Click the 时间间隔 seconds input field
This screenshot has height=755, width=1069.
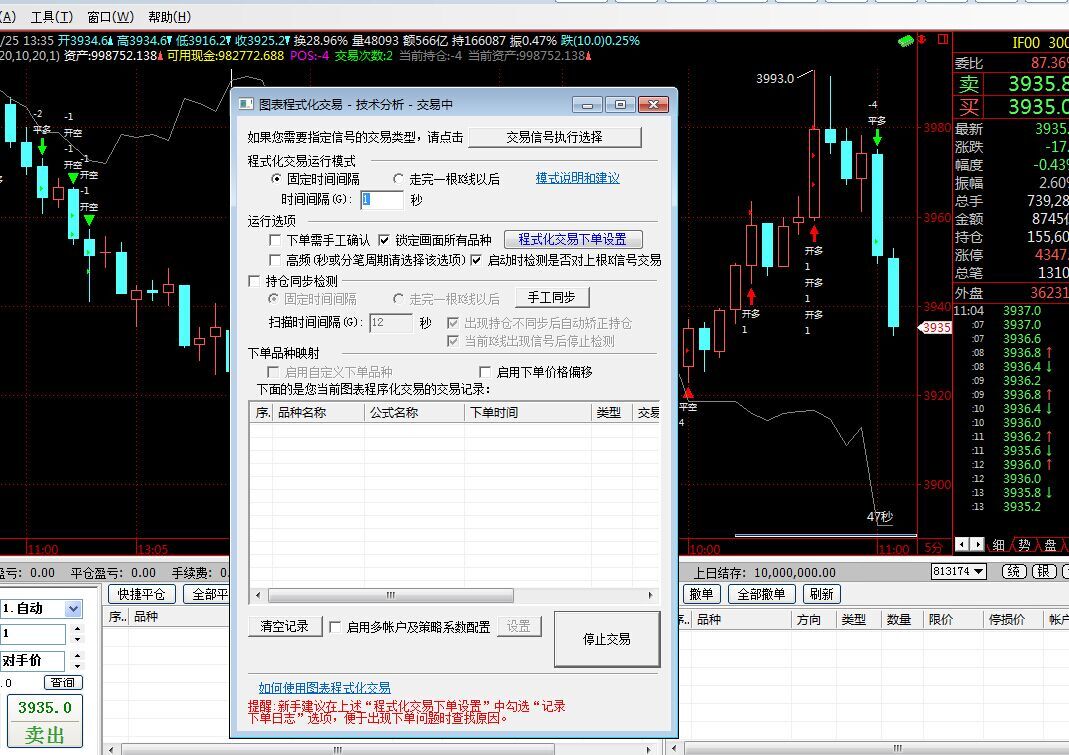(x=382, y=200)
